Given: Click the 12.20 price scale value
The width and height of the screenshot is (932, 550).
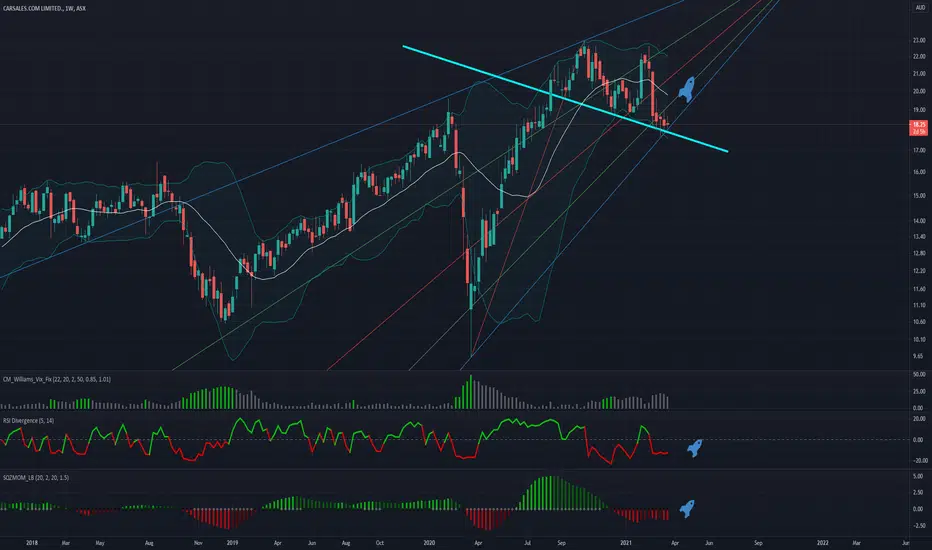Looking at the screenshot, I should pyautogui.click(x=919, y=271).
